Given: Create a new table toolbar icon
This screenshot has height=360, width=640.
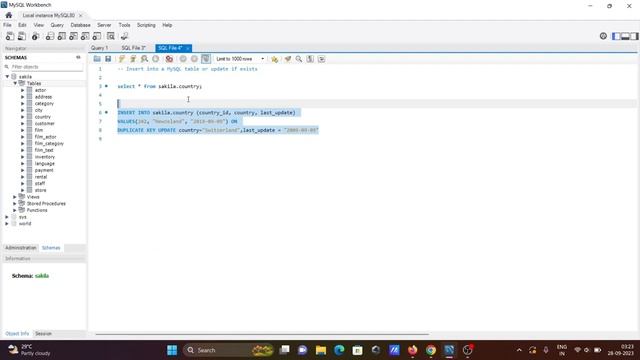Looking at the screenshot, I should click(x=61, y=36).
